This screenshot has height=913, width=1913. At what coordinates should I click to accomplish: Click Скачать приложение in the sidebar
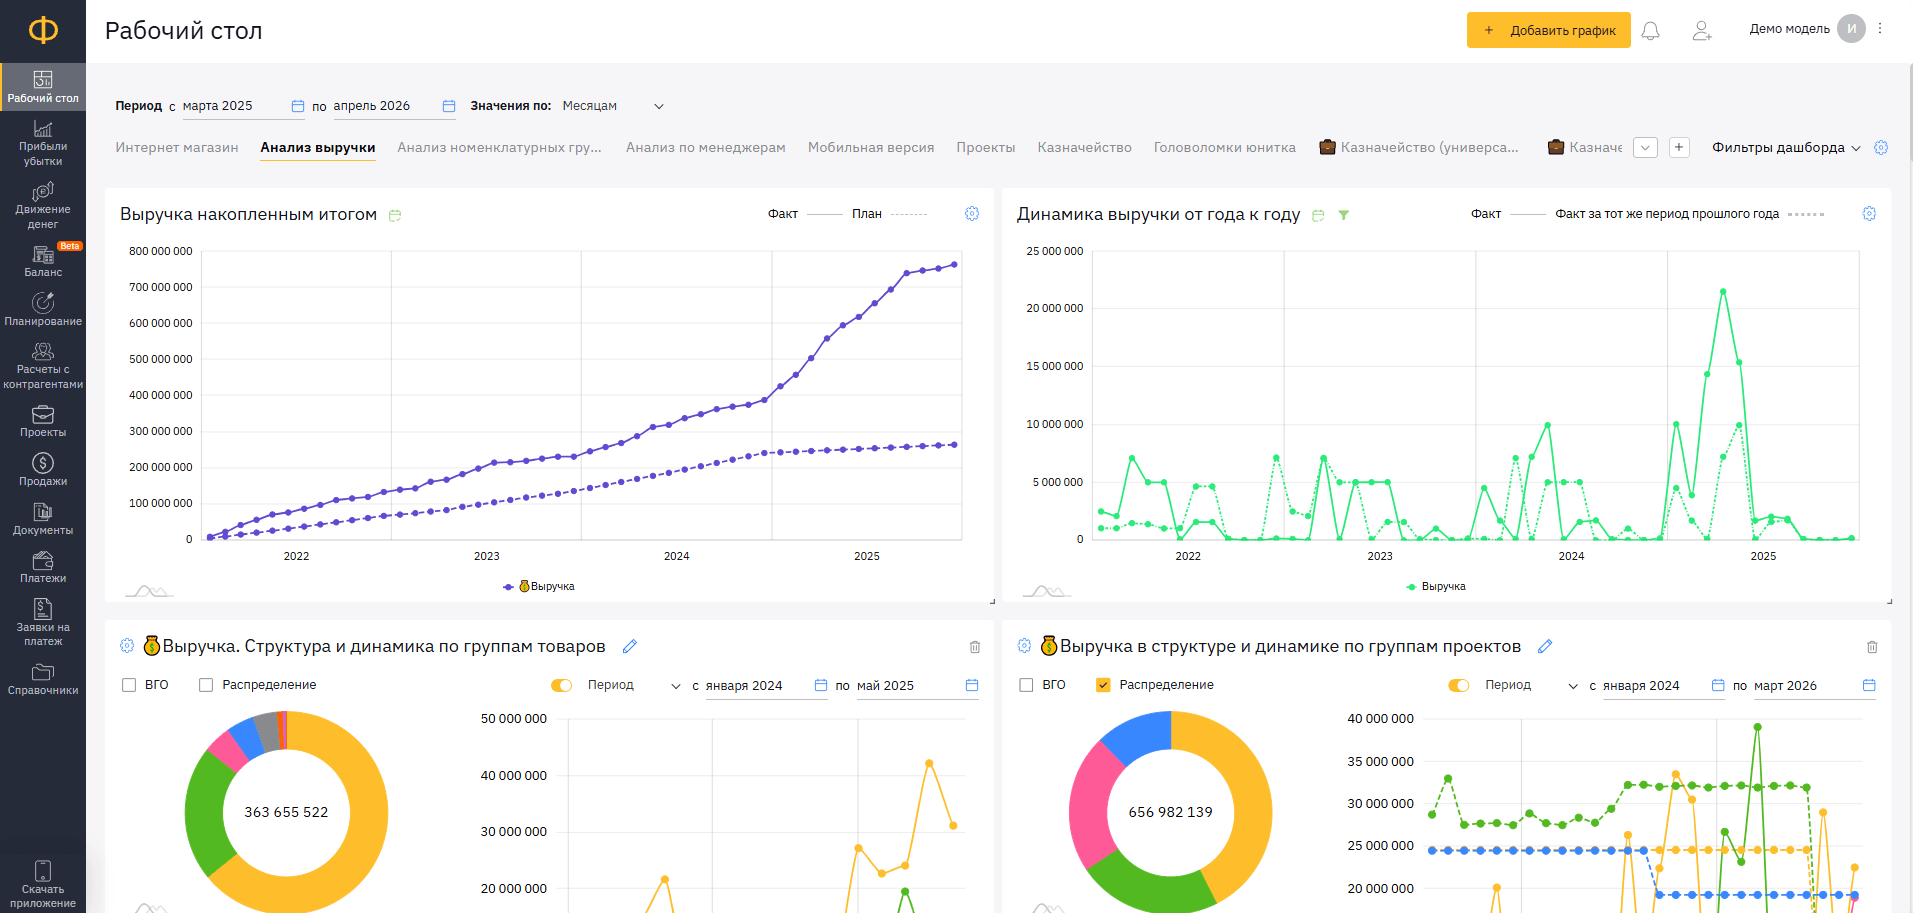[x=43, y=885]
